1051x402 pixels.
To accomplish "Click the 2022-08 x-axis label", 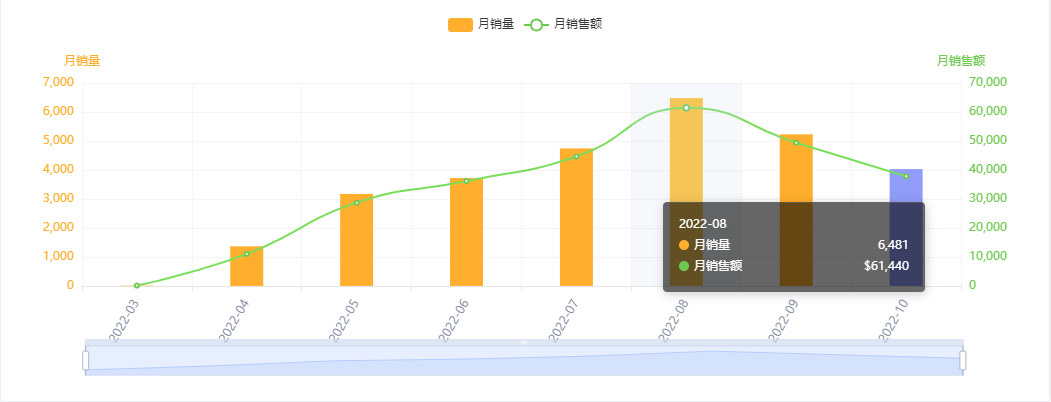I will (674, 320).
